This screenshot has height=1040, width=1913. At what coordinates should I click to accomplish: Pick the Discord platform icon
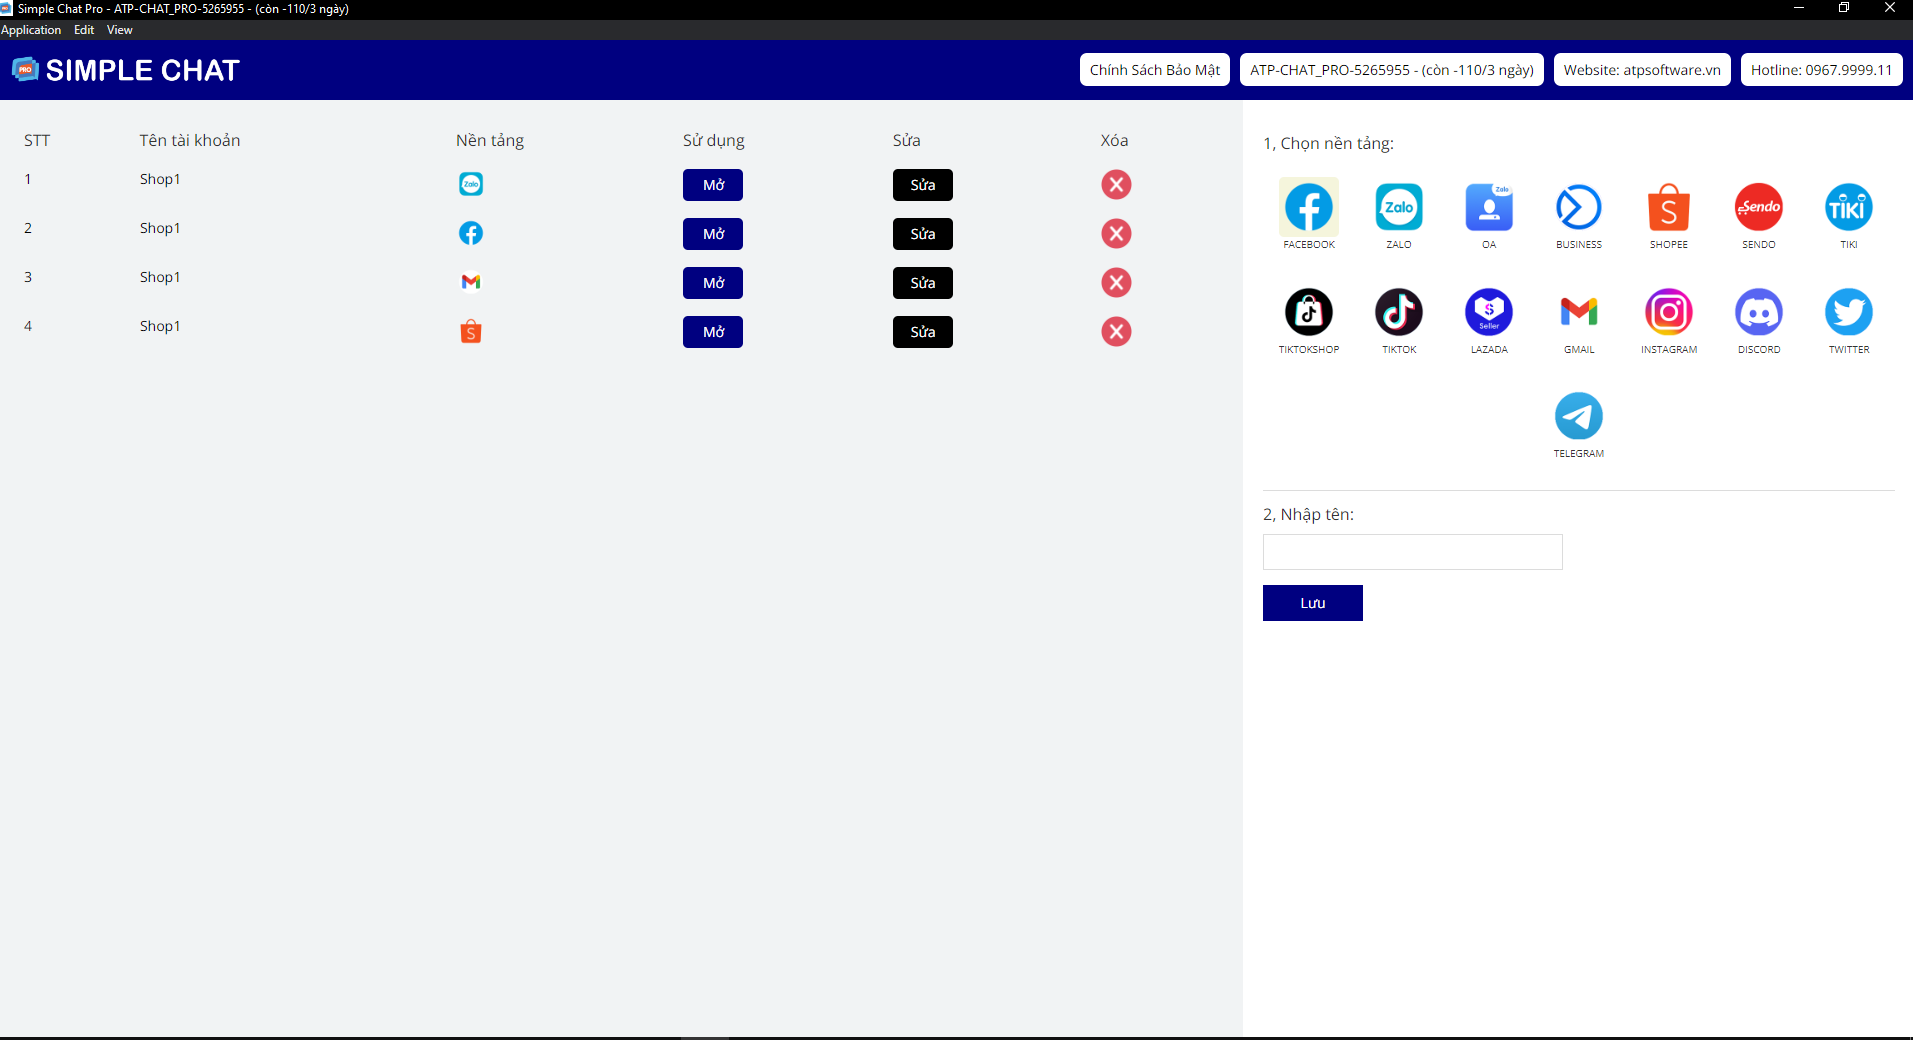point(1758,313)
